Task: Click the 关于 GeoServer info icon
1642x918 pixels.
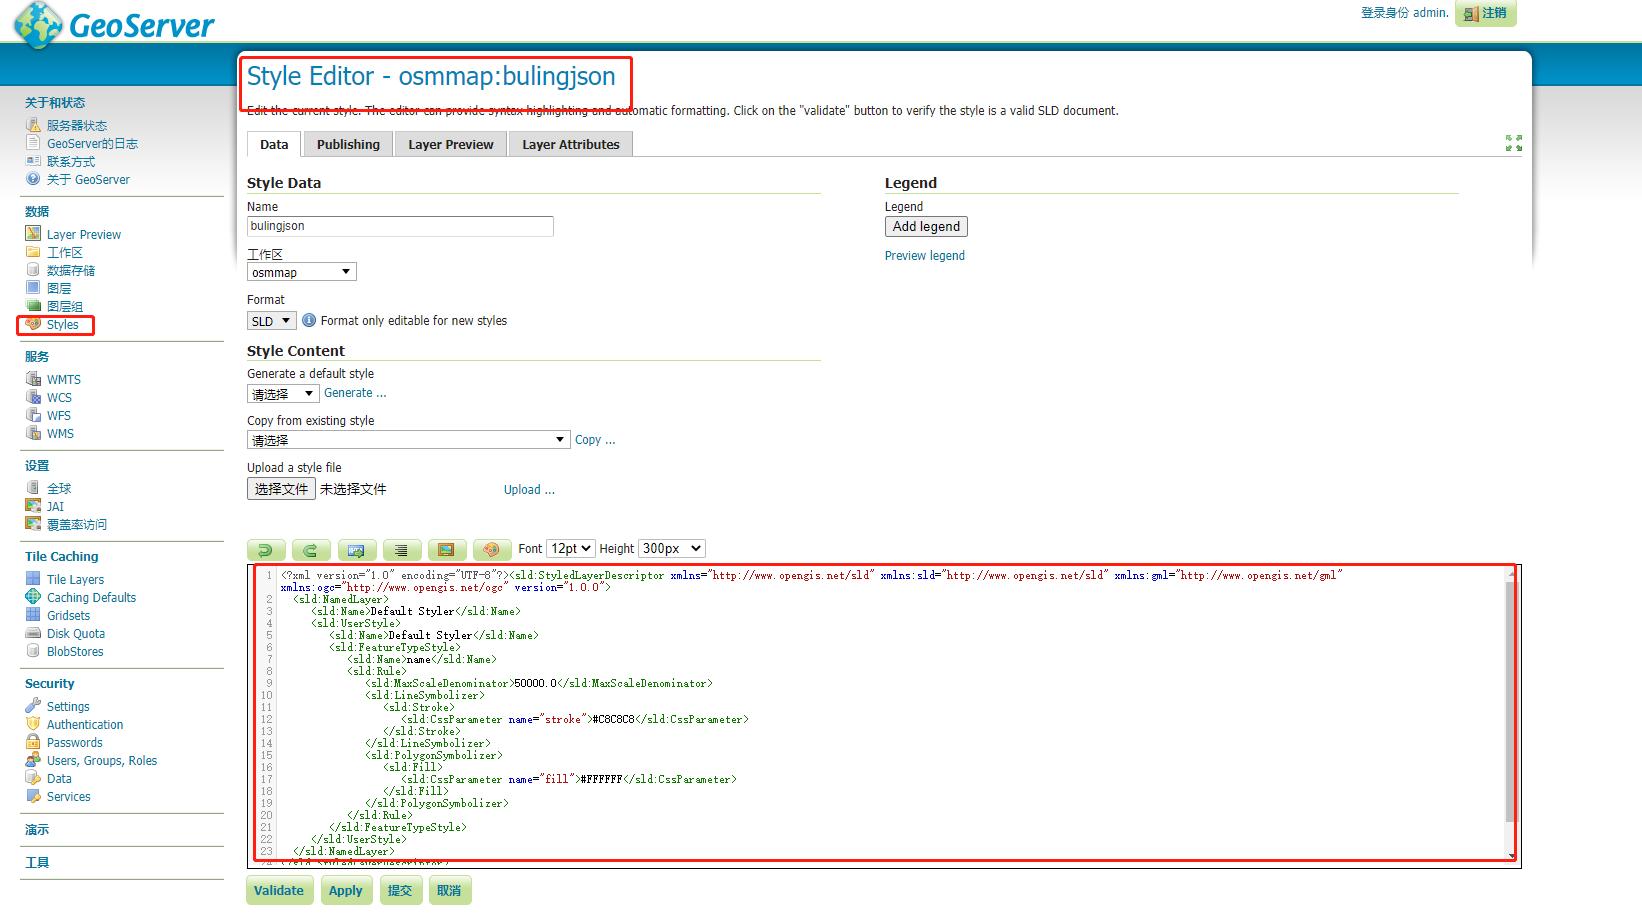Action: coord(33,179)
